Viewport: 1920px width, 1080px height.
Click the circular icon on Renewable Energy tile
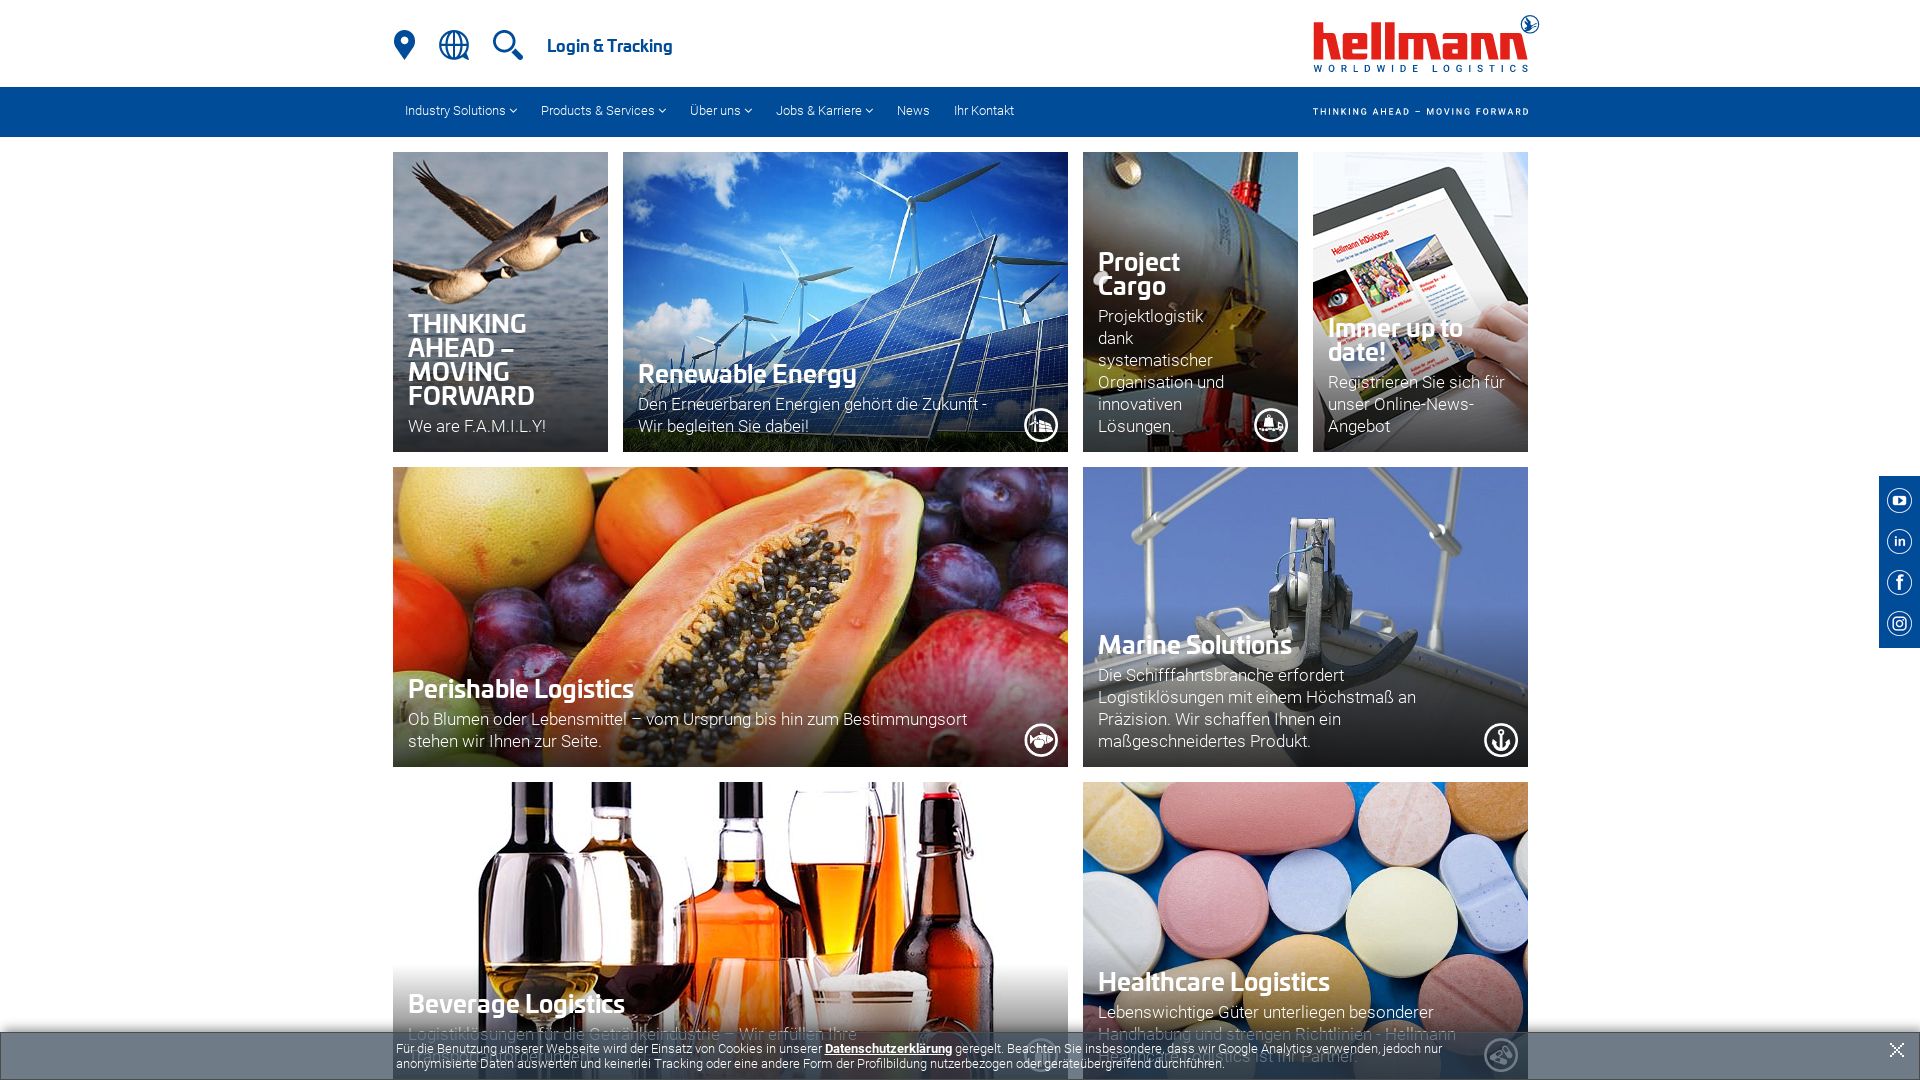click(1040, 425)
